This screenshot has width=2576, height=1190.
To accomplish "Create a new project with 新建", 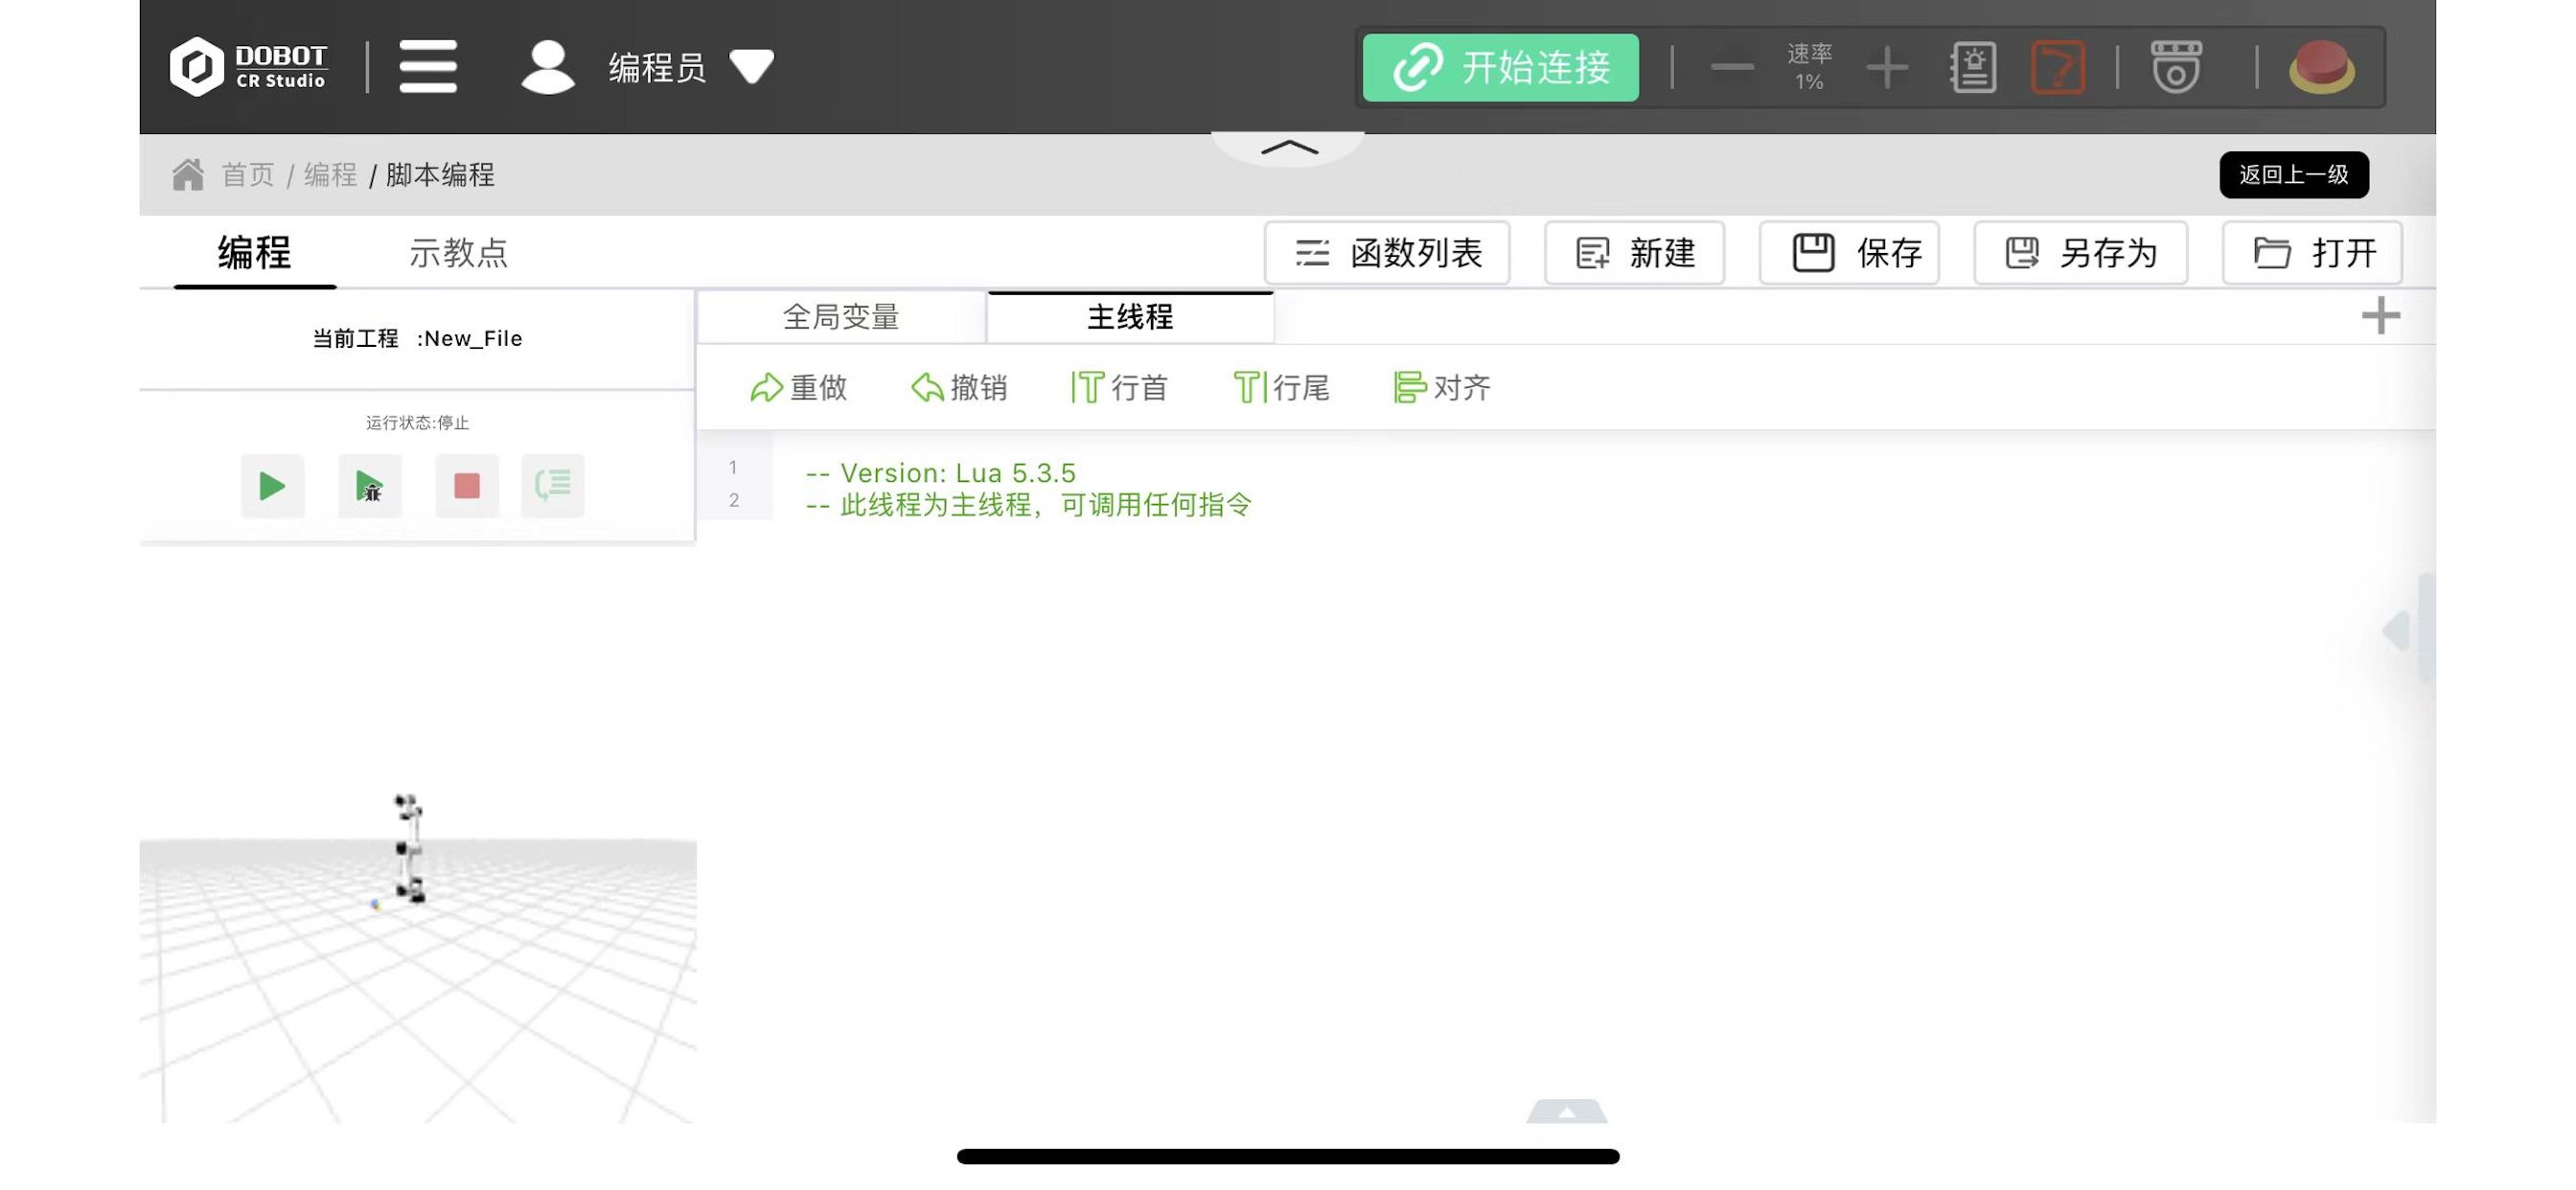I will pos(1634,253).
